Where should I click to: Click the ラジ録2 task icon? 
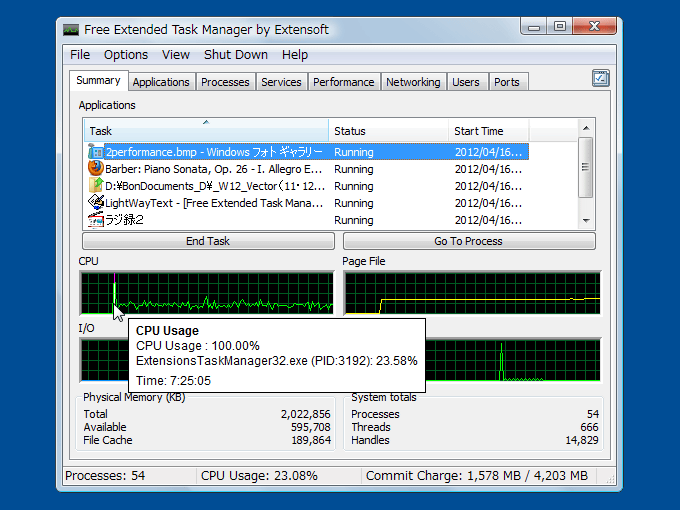point(95,219)
